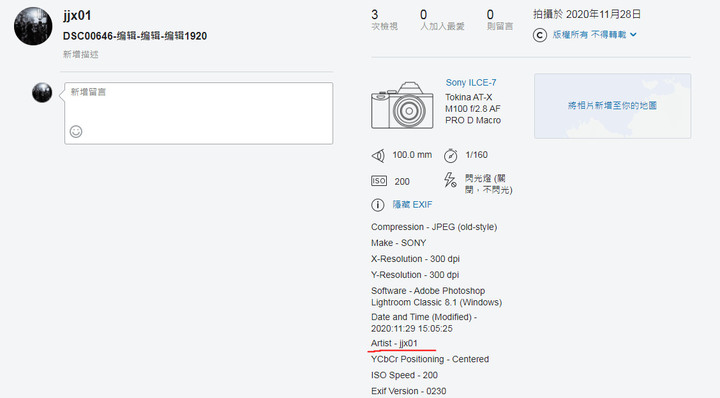Viewport: 720px width, 398px height.
Task: Open the jjx01 username link
Action: click(x=77, y=16)
